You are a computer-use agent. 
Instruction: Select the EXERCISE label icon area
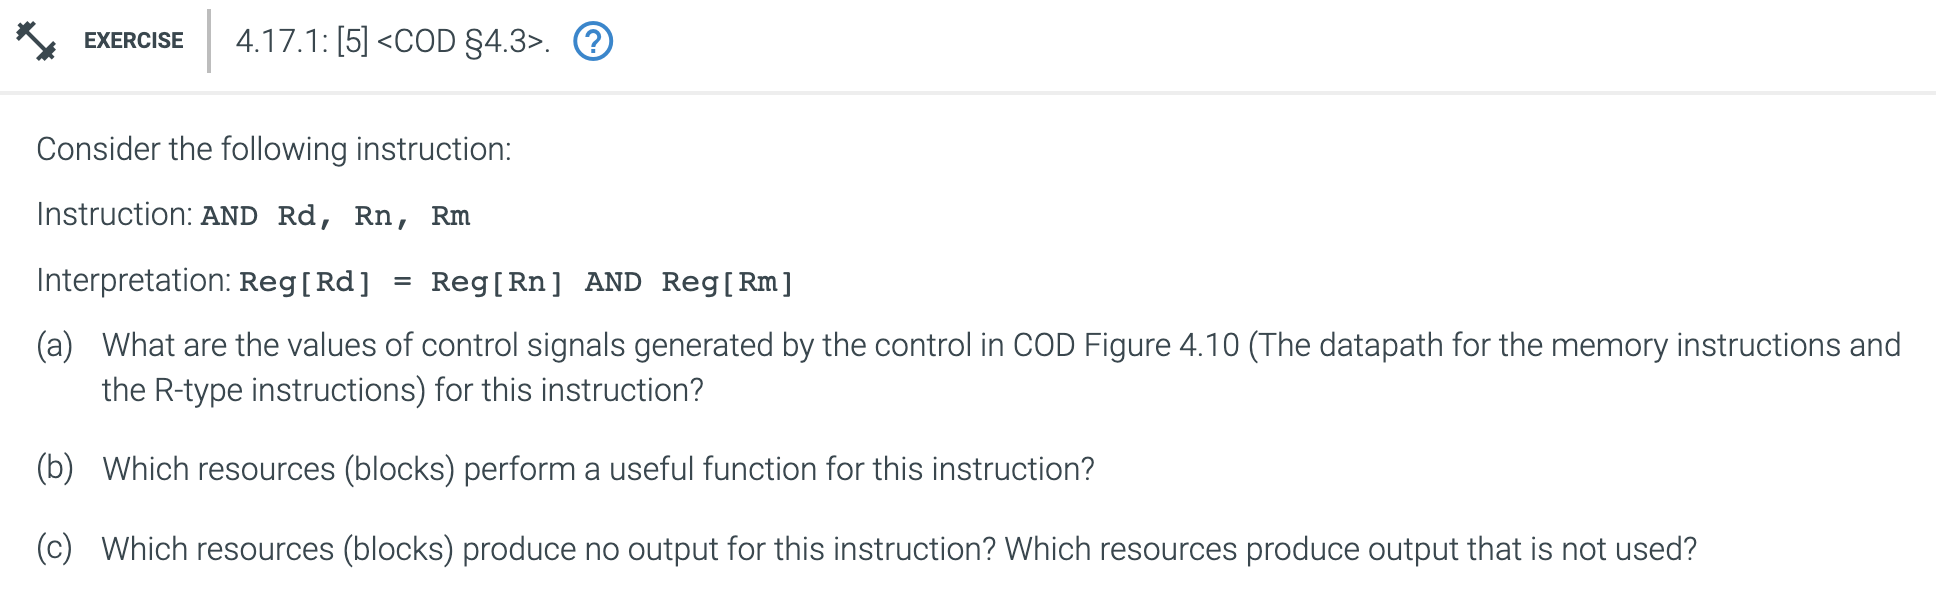point(131,41)
